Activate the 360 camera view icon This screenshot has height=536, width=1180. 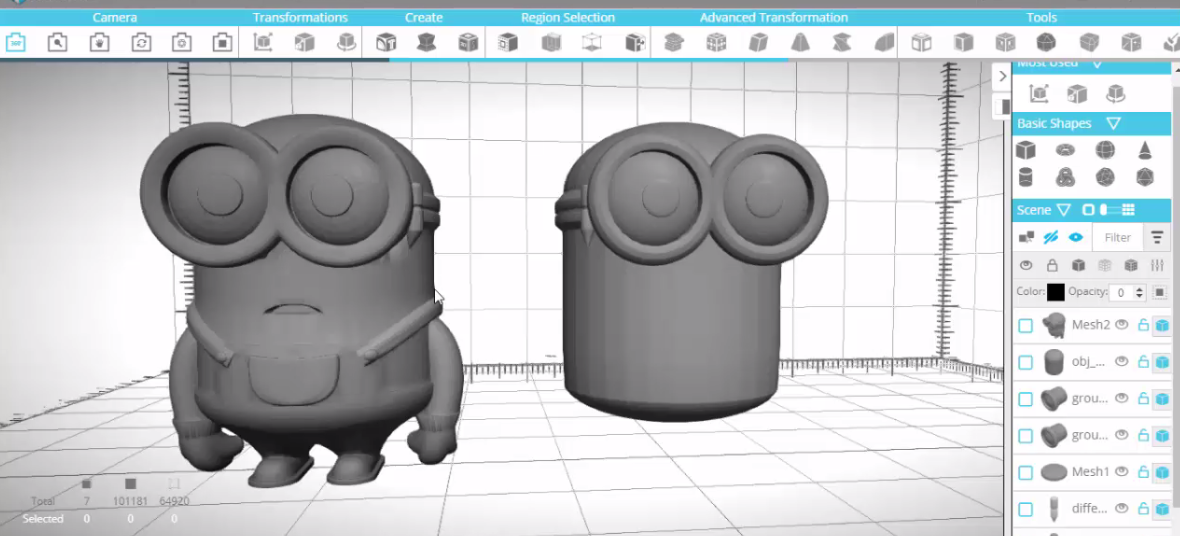point(16,42)
